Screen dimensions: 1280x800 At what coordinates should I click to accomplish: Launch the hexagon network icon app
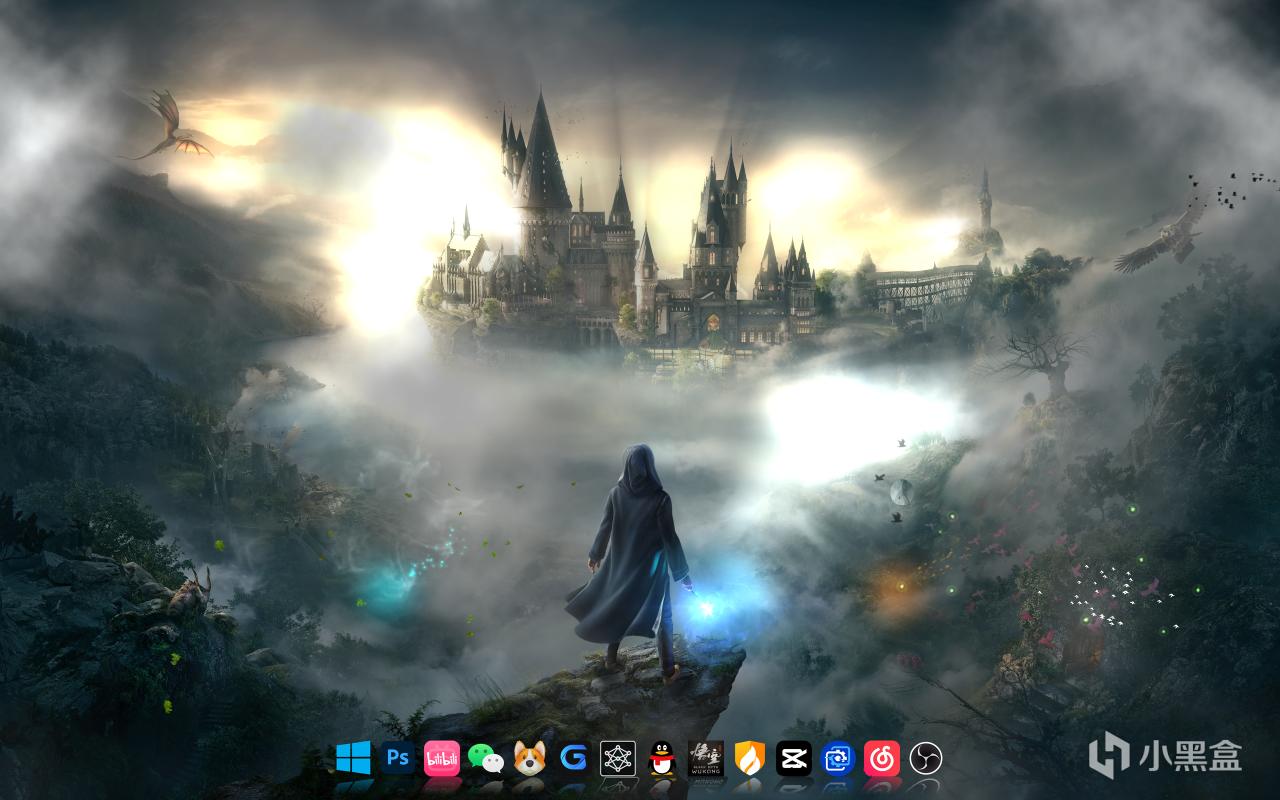tap(617, 758)
